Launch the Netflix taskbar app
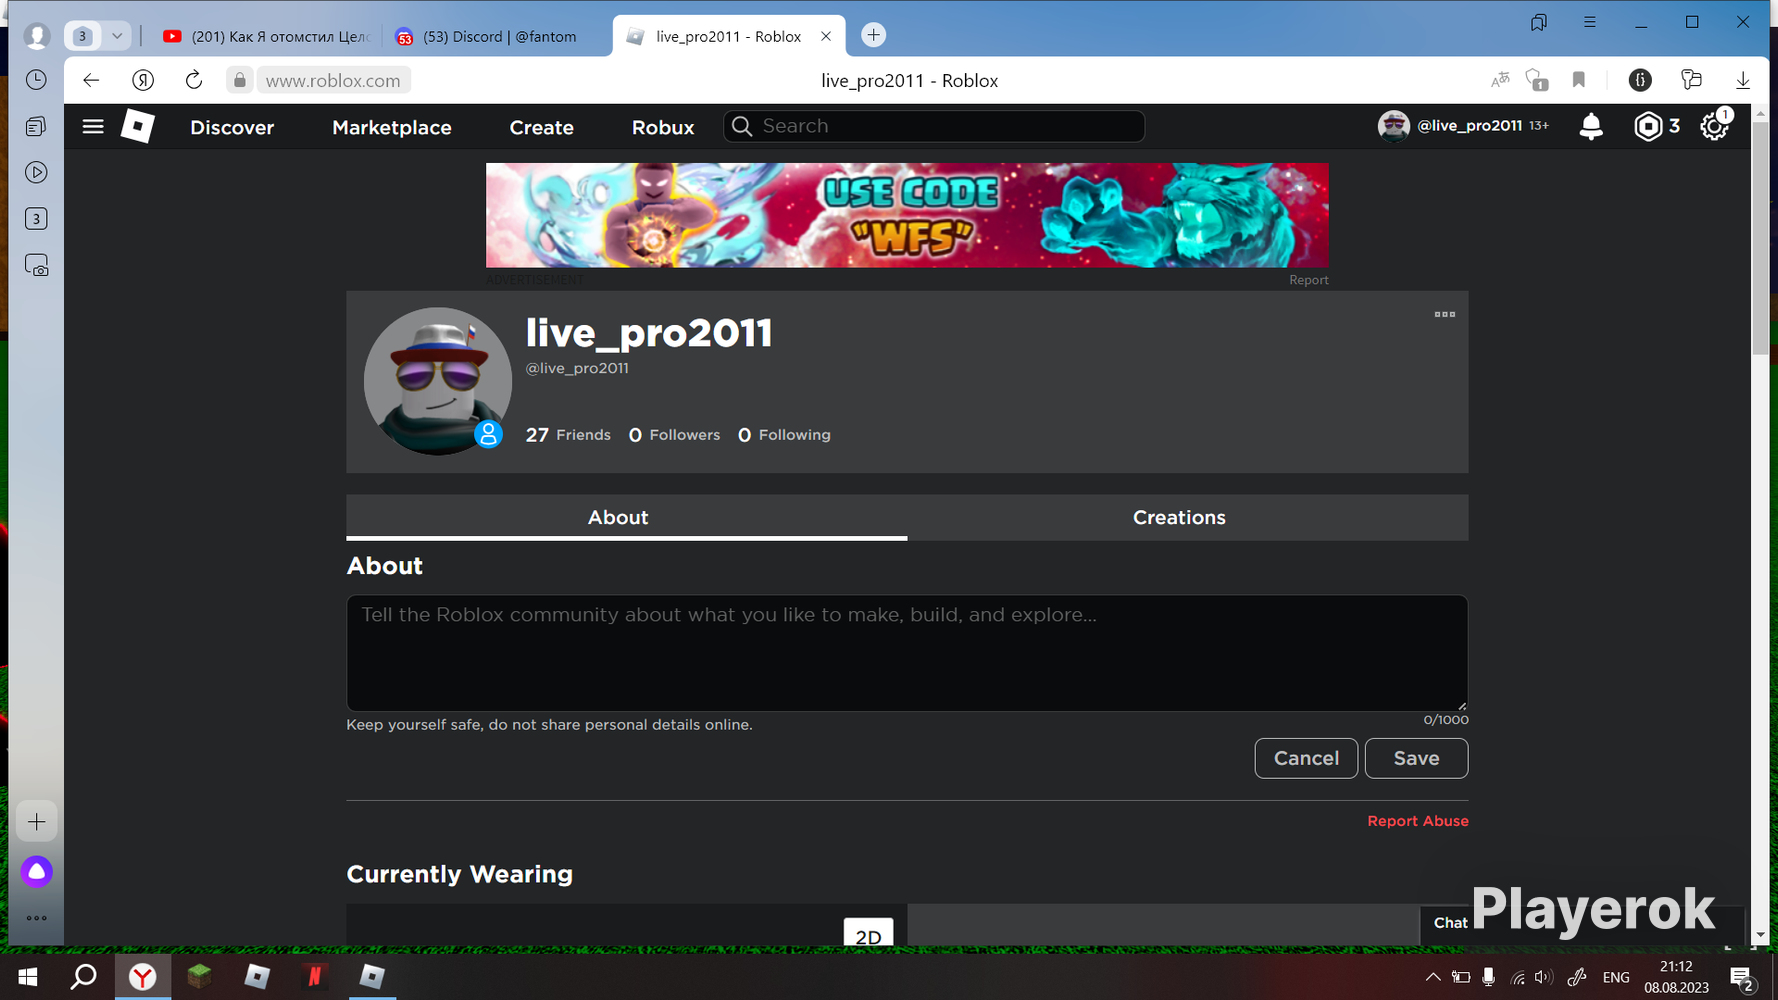1778x1000 pixels. [314, 977]
